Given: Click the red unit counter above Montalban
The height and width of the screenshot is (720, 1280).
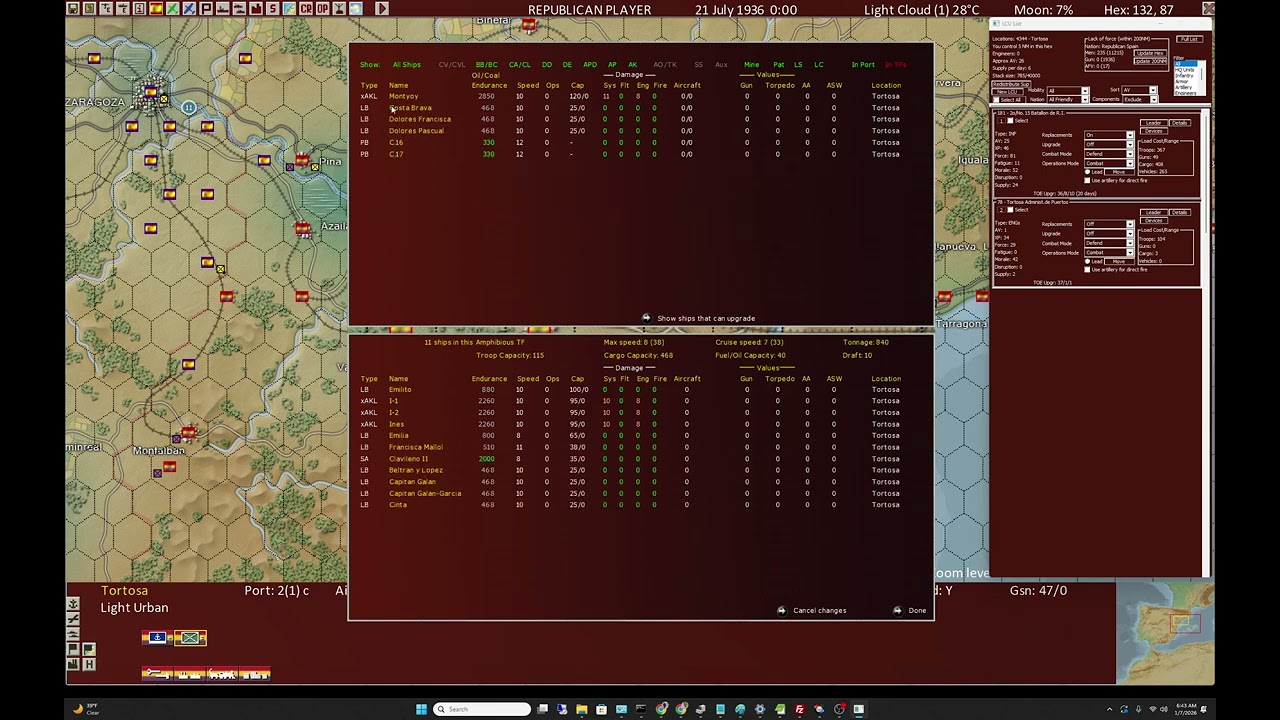Looking at the screenshot, I should [x=188, y=433].
